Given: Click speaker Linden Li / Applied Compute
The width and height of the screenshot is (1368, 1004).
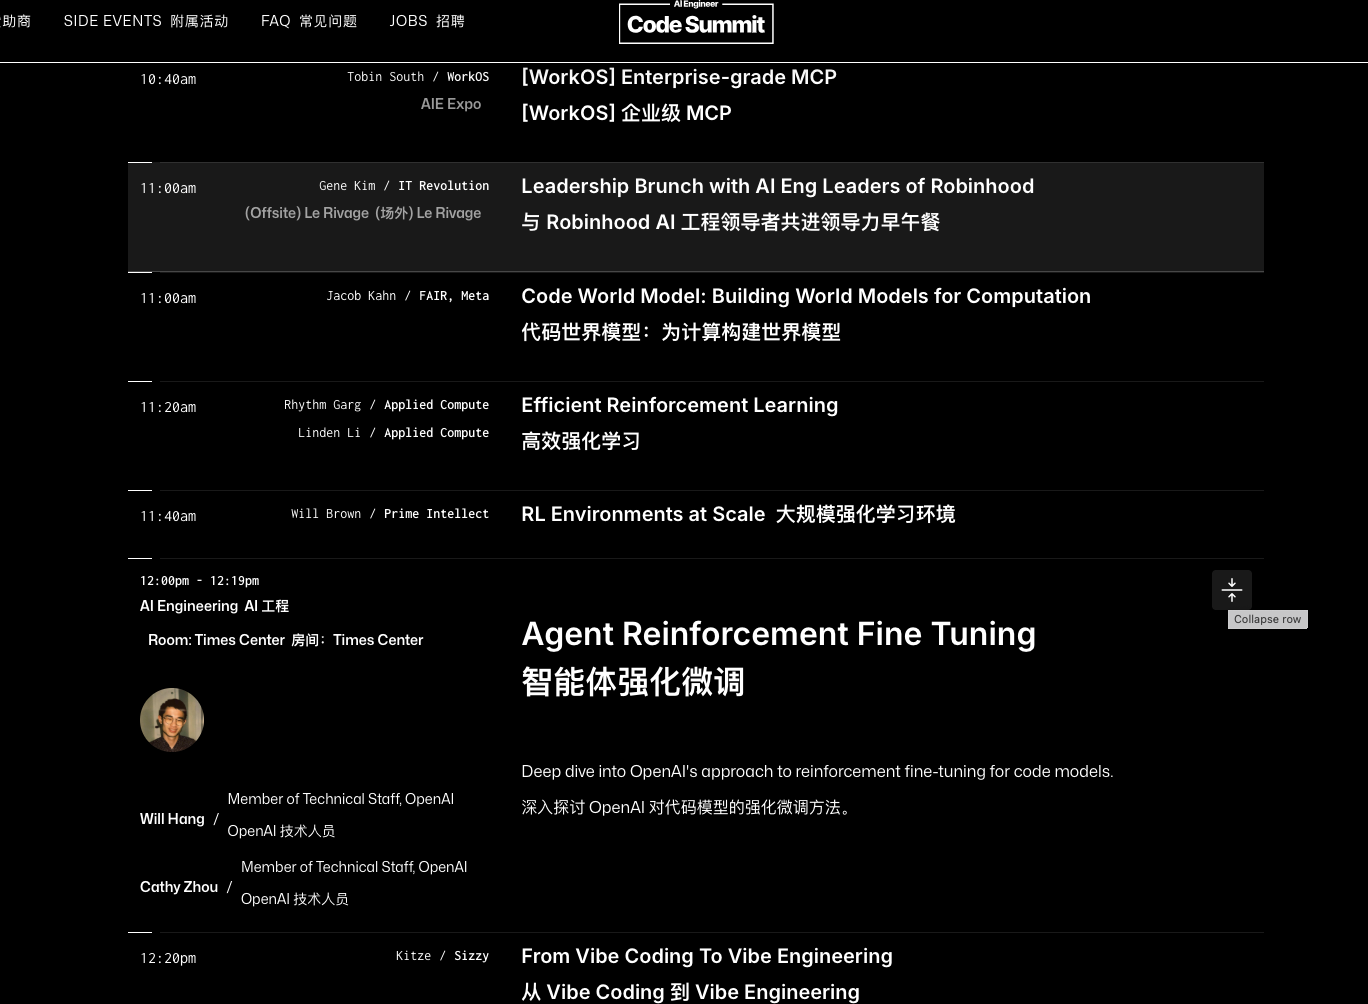Looking at the screenshot, I should pyautogui.click(x=394, y=433).
